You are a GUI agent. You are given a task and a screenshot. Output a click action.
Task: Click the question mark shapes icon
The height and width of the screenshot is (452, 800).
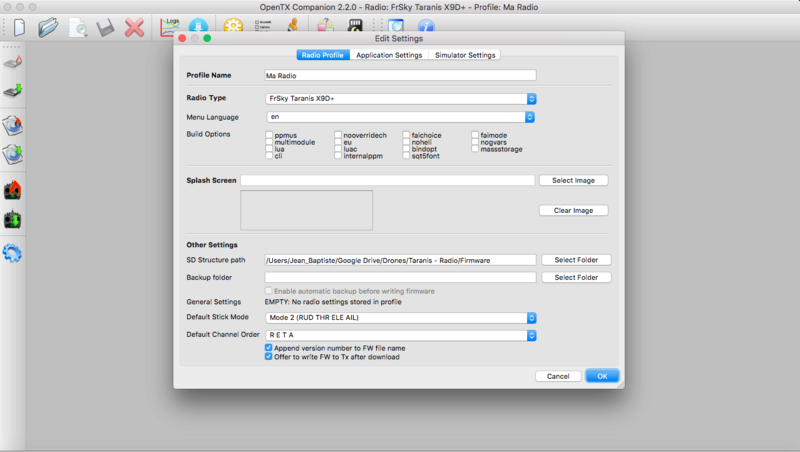[x=326, y=26]
